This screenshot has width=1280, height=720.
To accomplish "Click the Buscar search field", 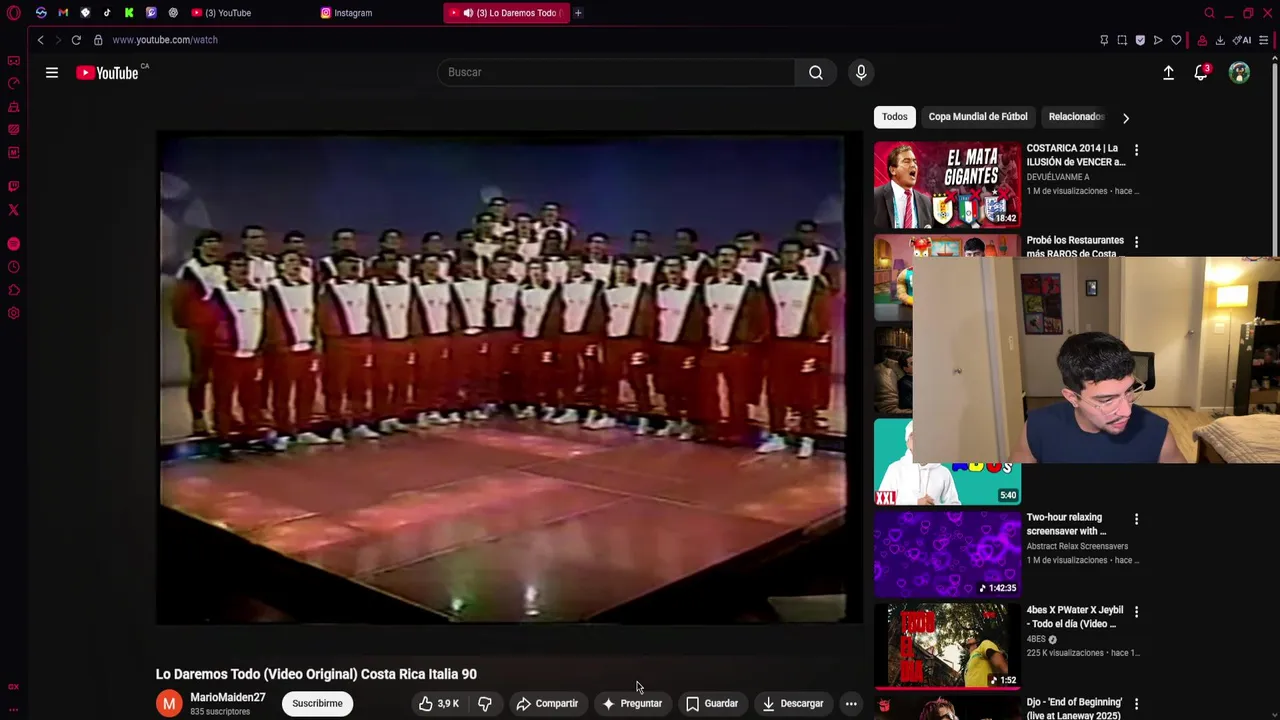I will pyautogui.click(x=616, y=72).
